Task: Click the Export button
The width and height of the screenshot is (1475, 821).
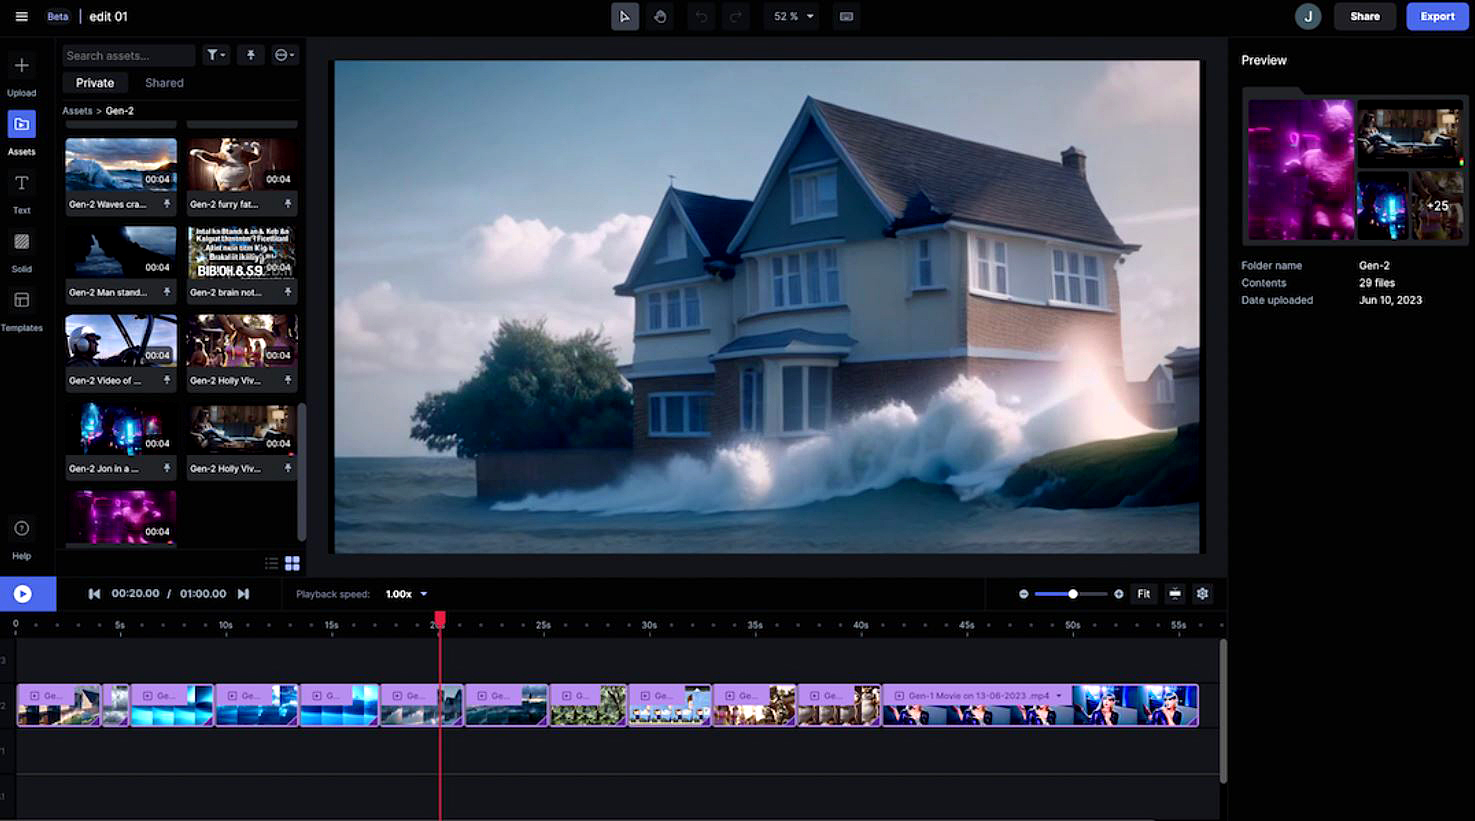Action: tap(1437, 17)
